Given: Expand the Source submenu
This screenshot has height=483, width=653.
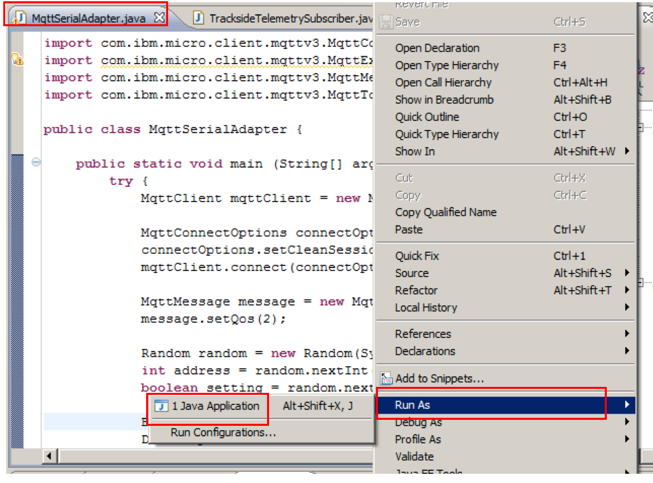Looking at the screenshot, I should point(505,273).
